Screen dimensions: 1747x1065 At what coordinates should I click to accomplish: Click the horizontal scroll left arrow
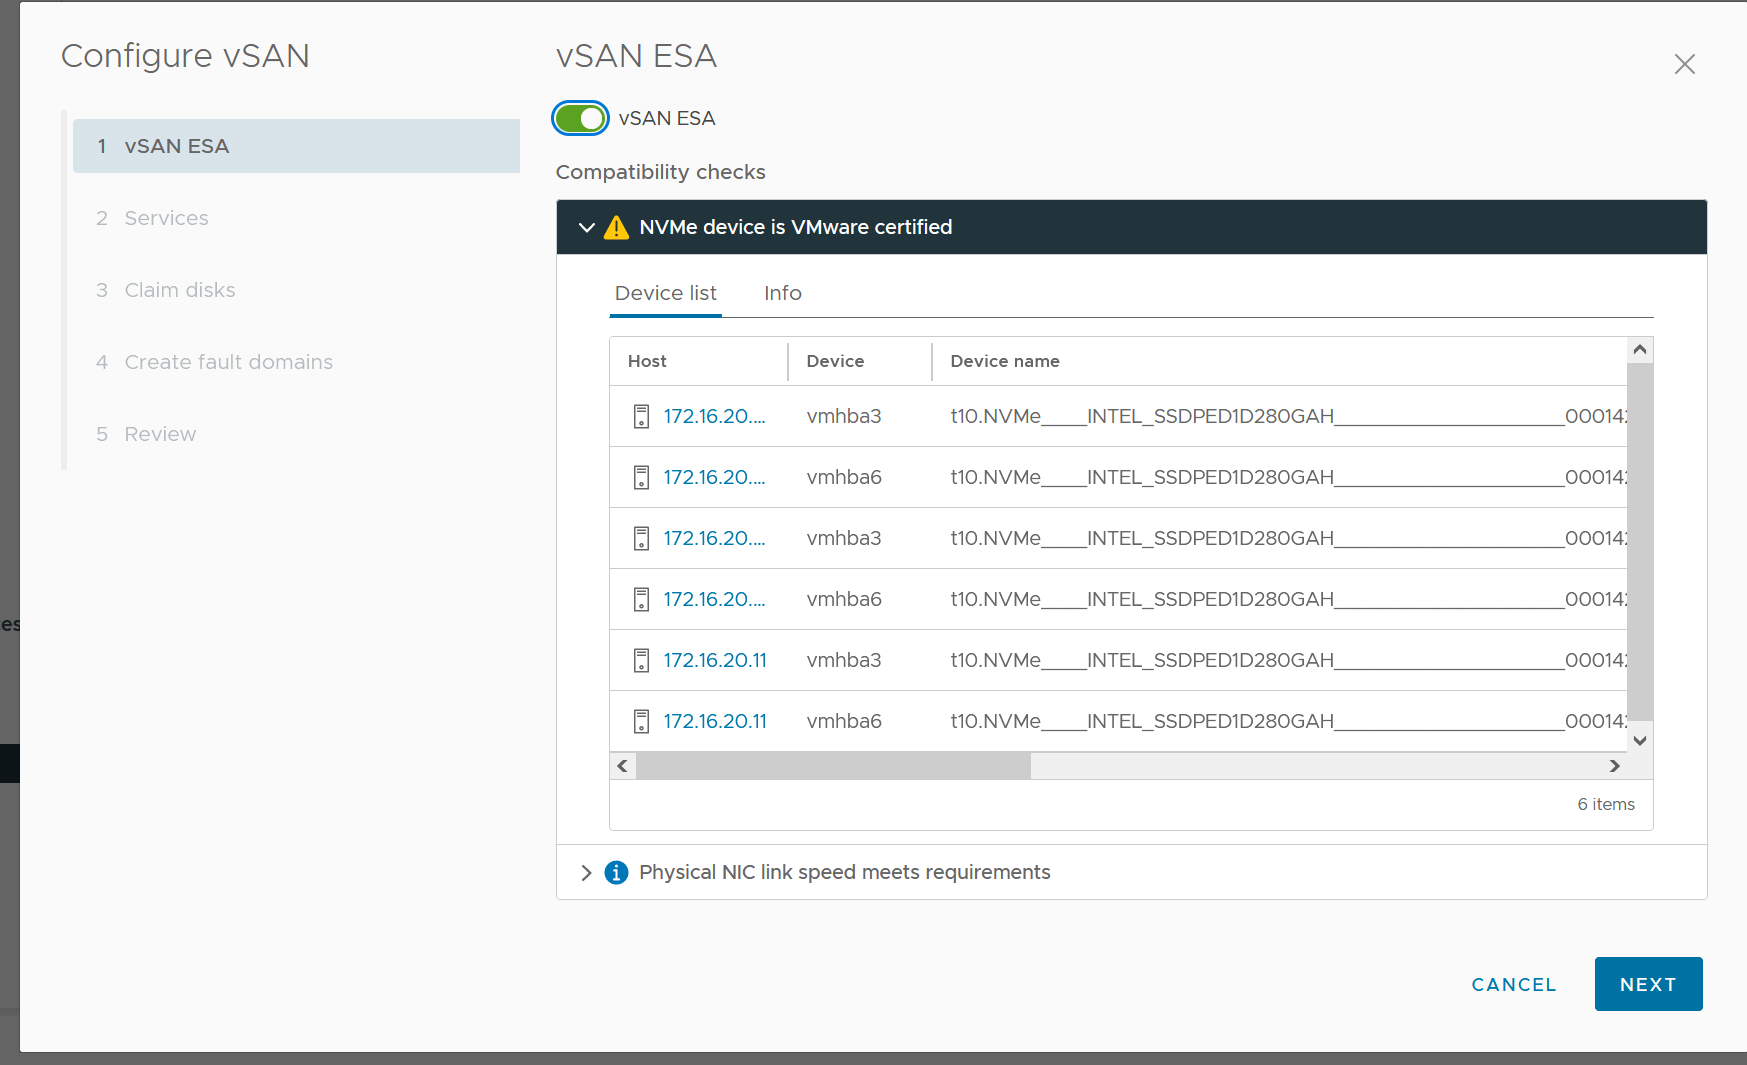pos(623,766)
